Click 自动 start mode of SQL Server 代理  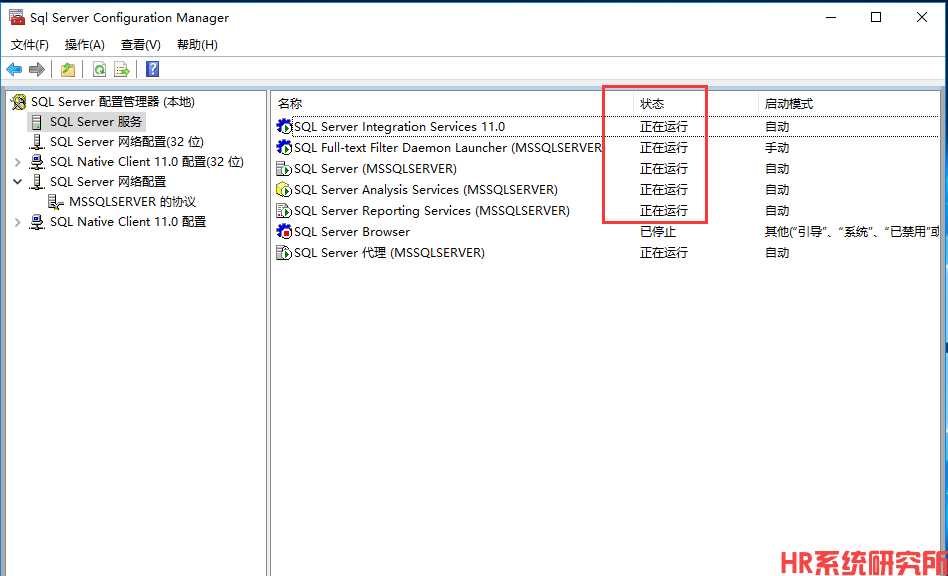(777, 253)
